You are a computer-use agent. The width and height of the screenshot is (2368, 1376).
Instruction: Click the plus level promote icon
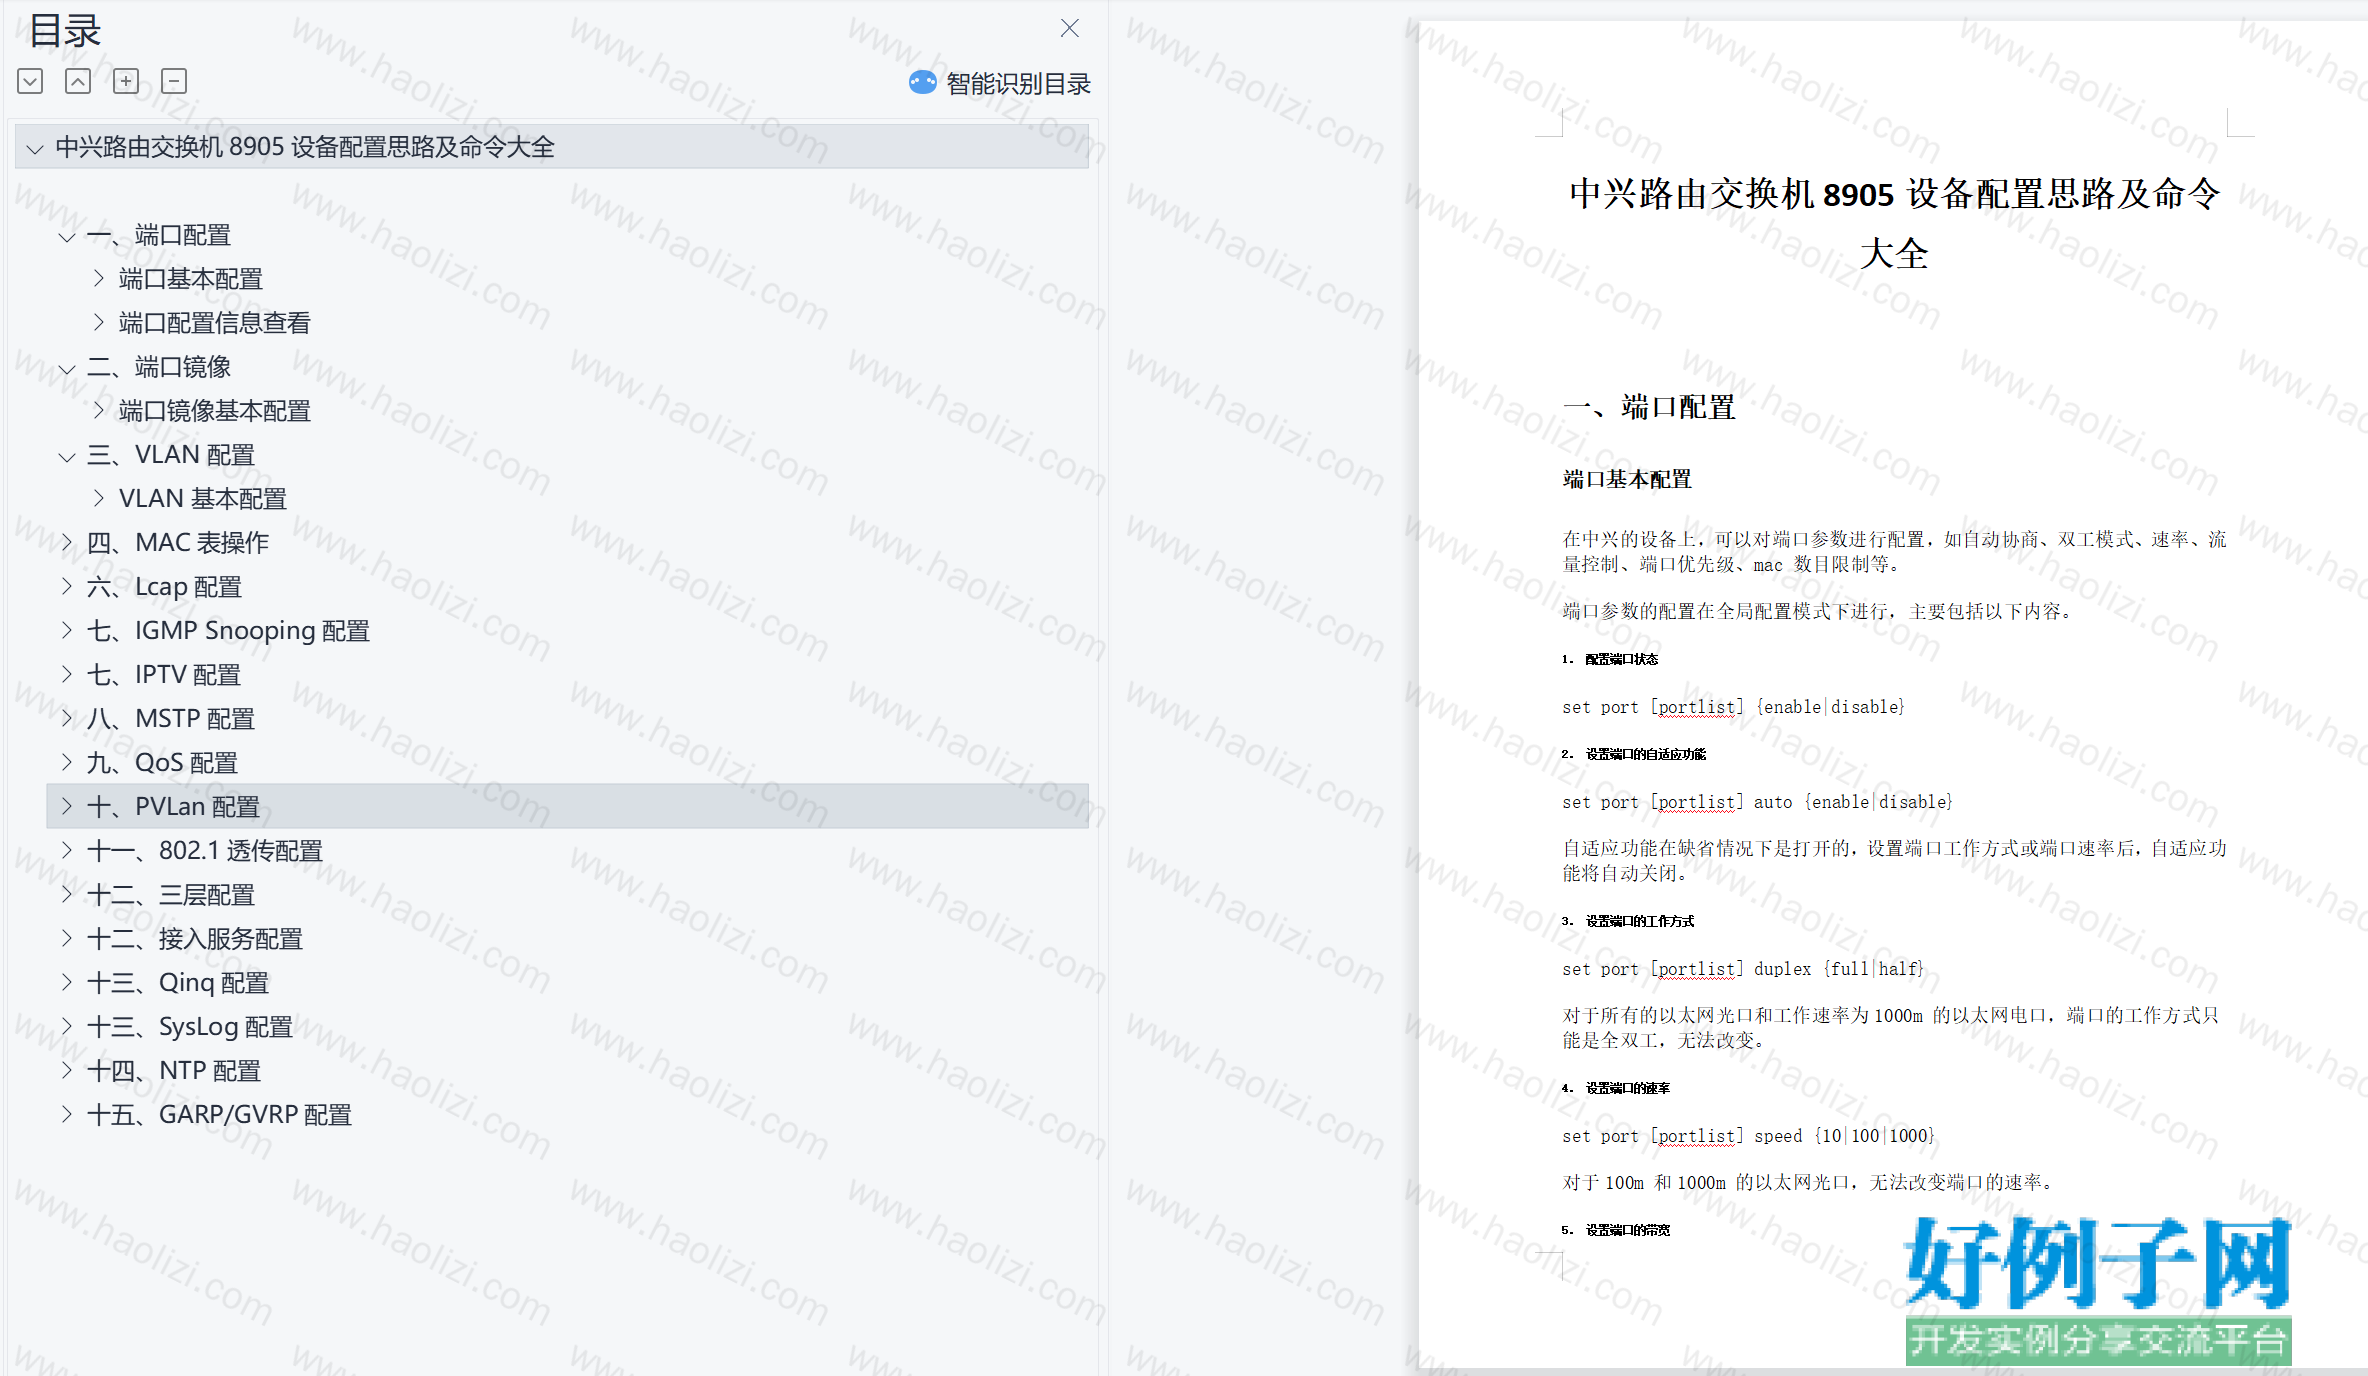point(126,81)
